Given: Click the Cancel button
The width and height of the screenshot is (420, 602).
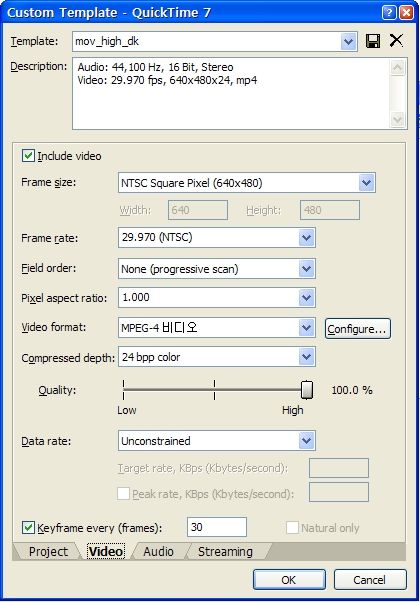Looking at the screenshot, I should tap(370, 579).
